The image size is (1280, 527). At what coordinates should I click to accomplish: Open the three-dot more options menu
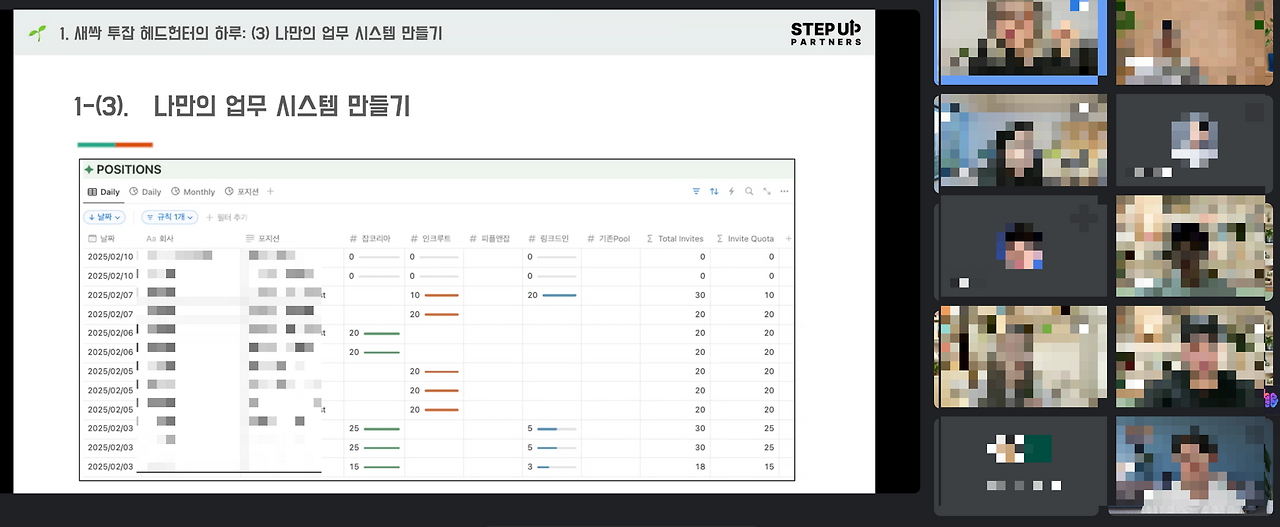point(785,191)
